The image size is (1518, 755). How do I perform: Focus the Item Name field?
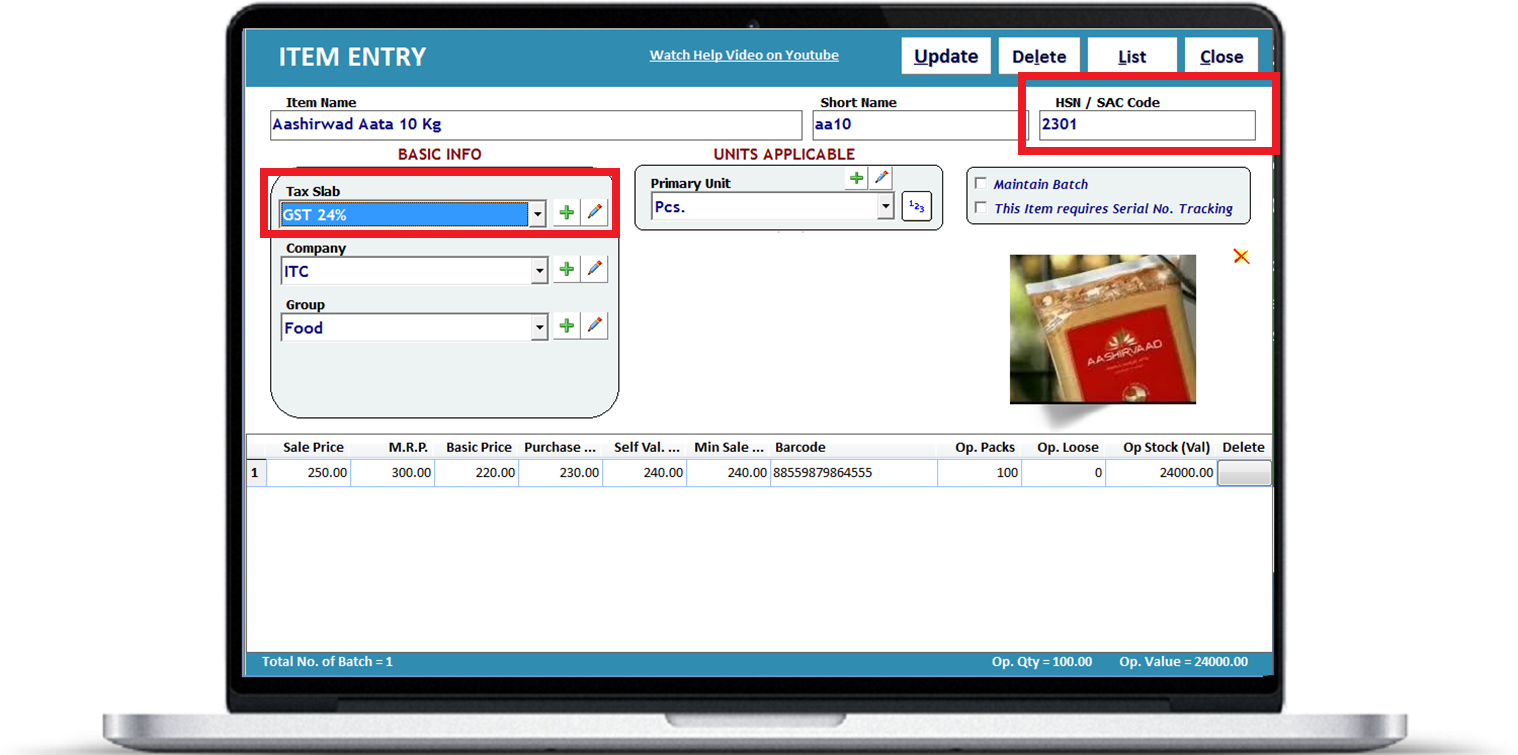click(x=536, y=125)
